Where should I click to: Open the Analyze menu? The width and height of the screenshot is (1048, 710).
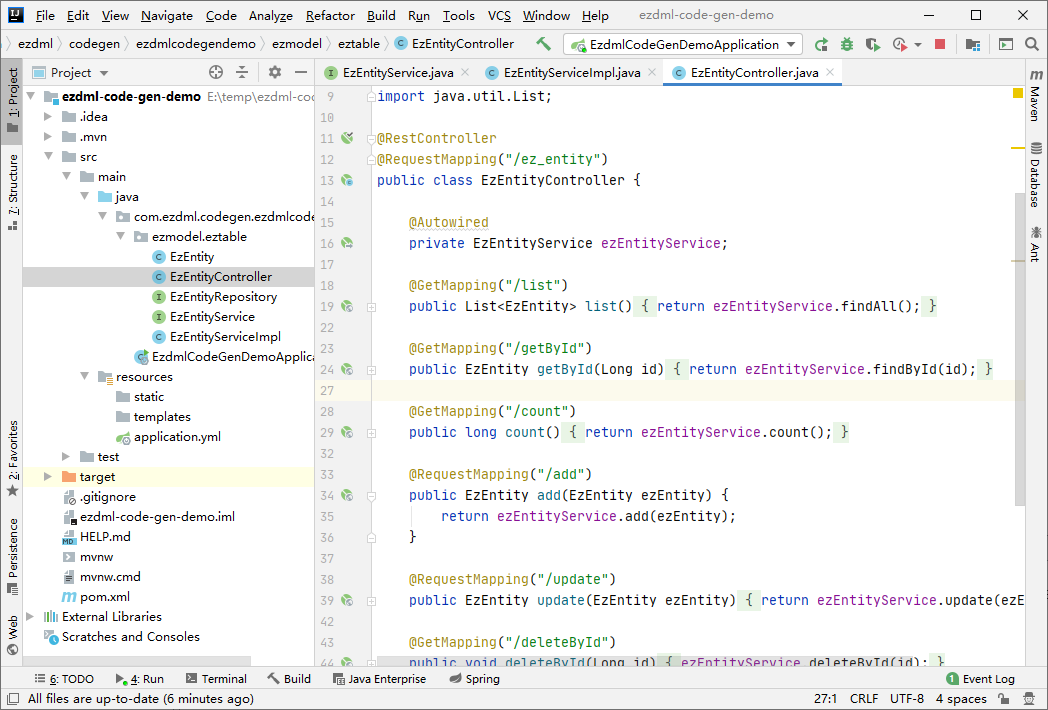click(271, 15)
